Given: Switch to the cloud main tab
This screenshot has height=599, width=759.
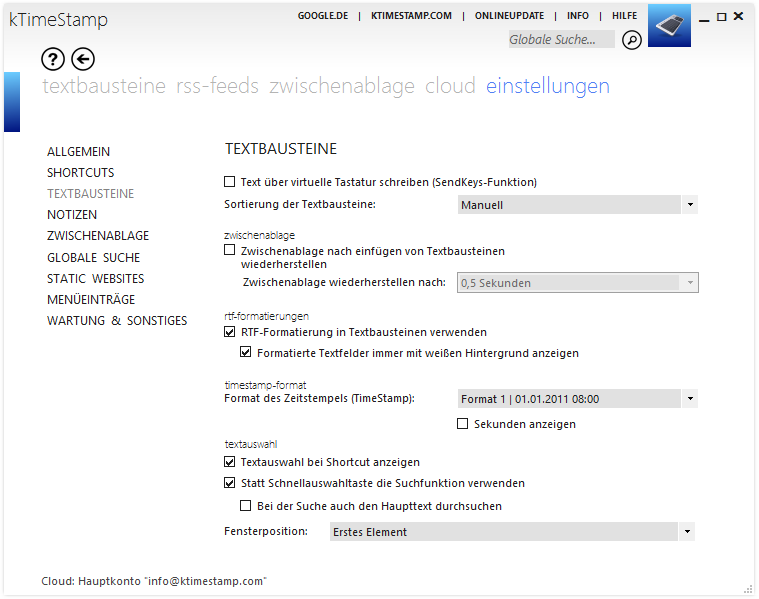Looking at the screenshot, I should pos(450,86).
